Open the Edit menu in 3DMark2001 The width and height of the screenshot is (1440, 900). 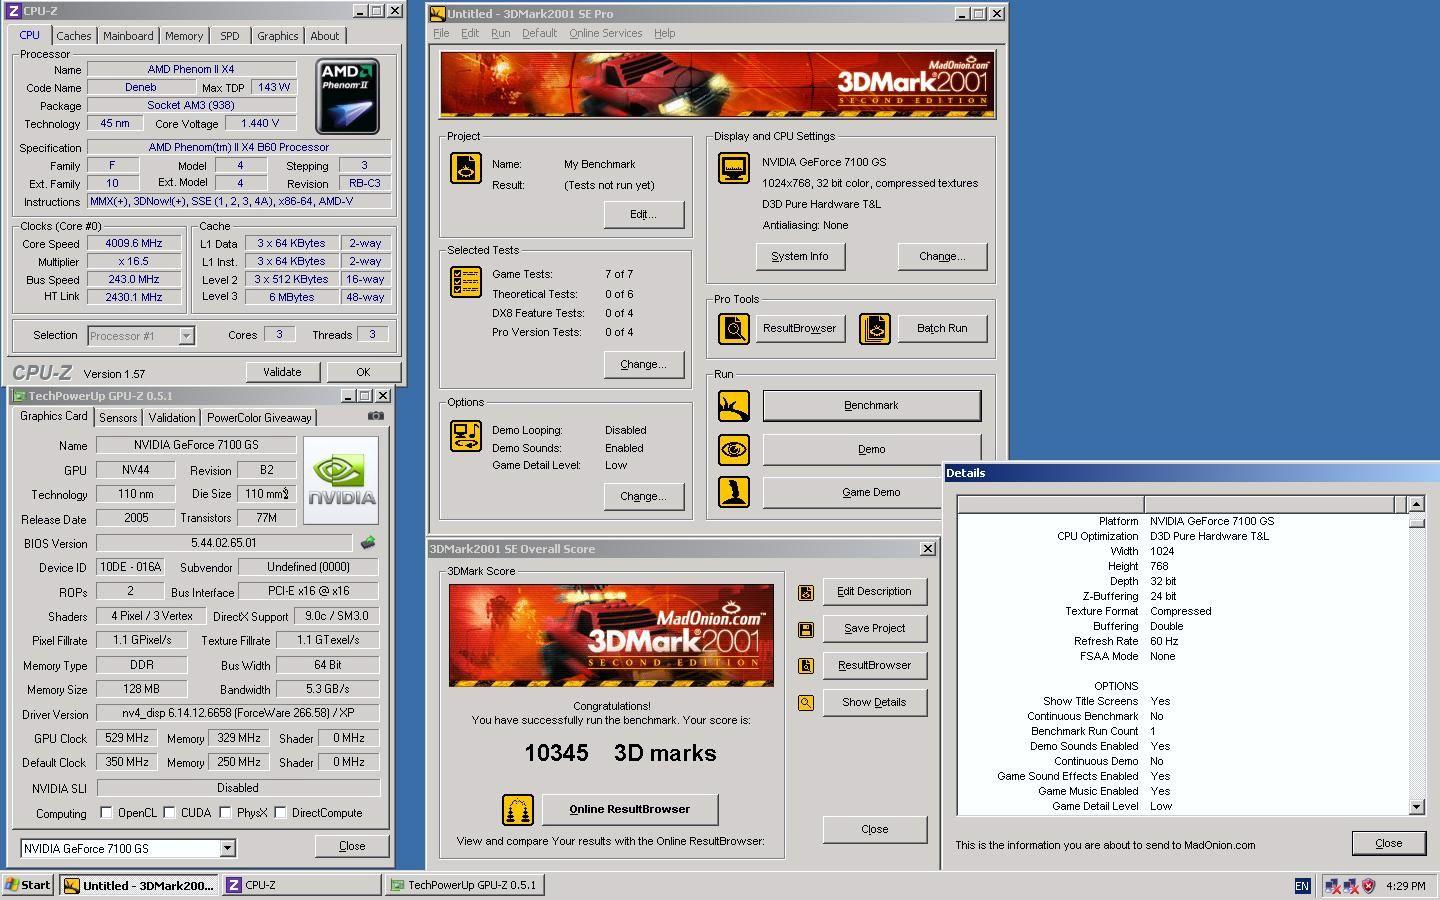[470, 33]
